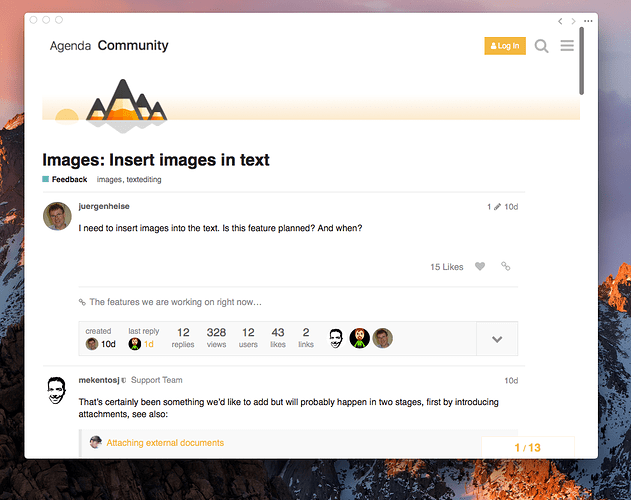Show who liked: 15 Likes
631x500 pixels.
(447, 267)
